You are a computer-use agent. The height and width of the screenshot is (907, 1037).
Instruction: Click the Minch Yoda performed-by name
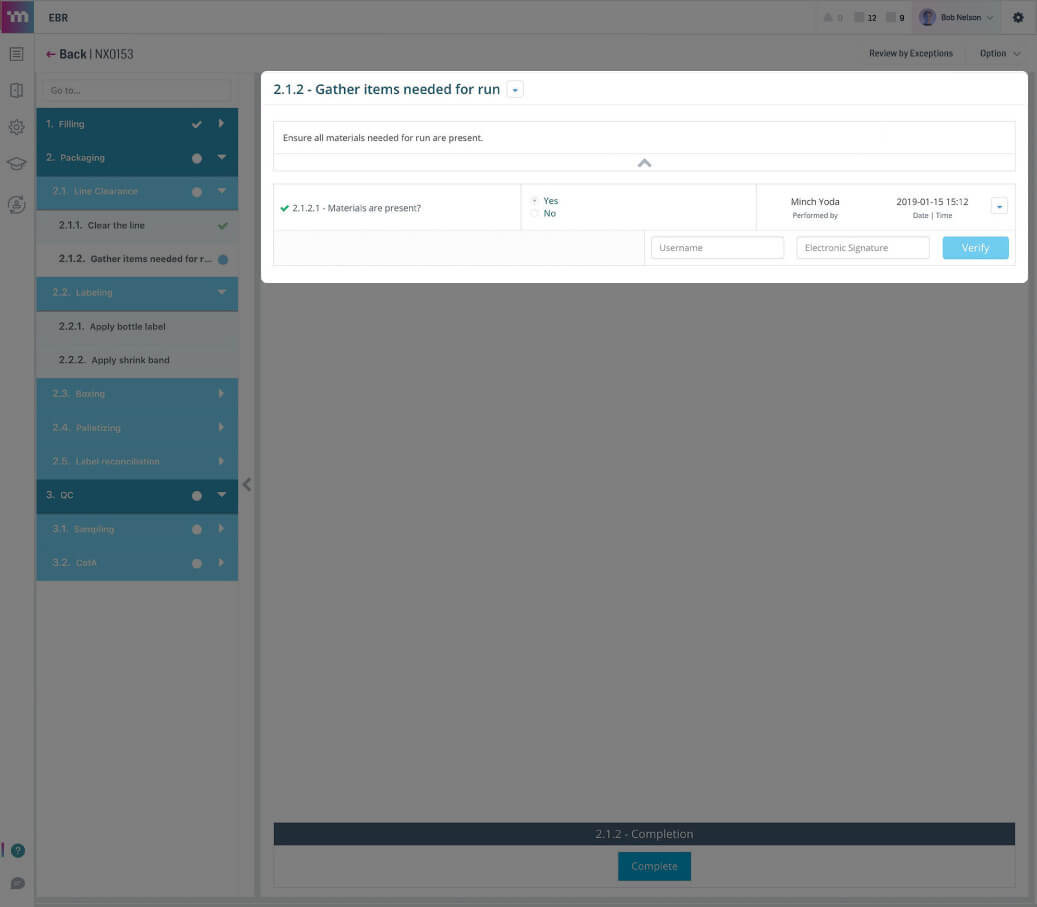[x=815, y=202]
